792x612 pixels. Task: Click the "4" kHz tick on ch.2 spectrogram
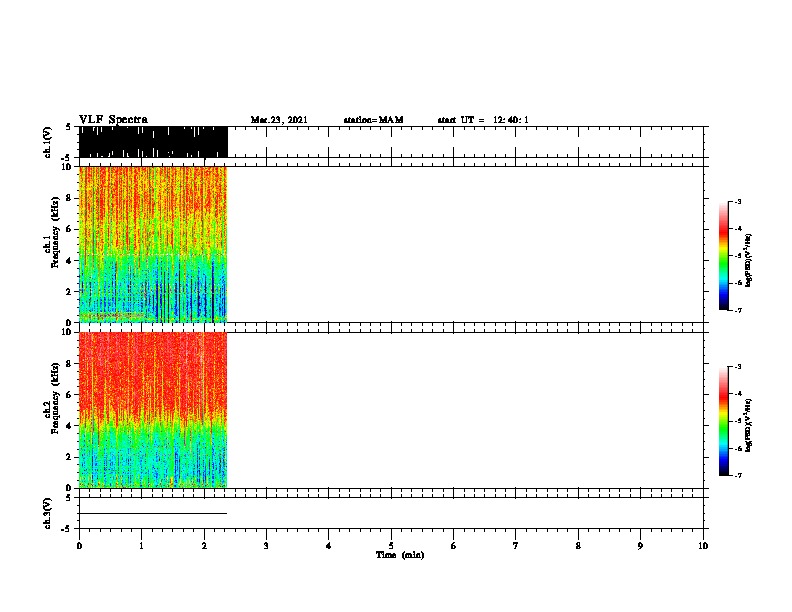tap(69, 426)
